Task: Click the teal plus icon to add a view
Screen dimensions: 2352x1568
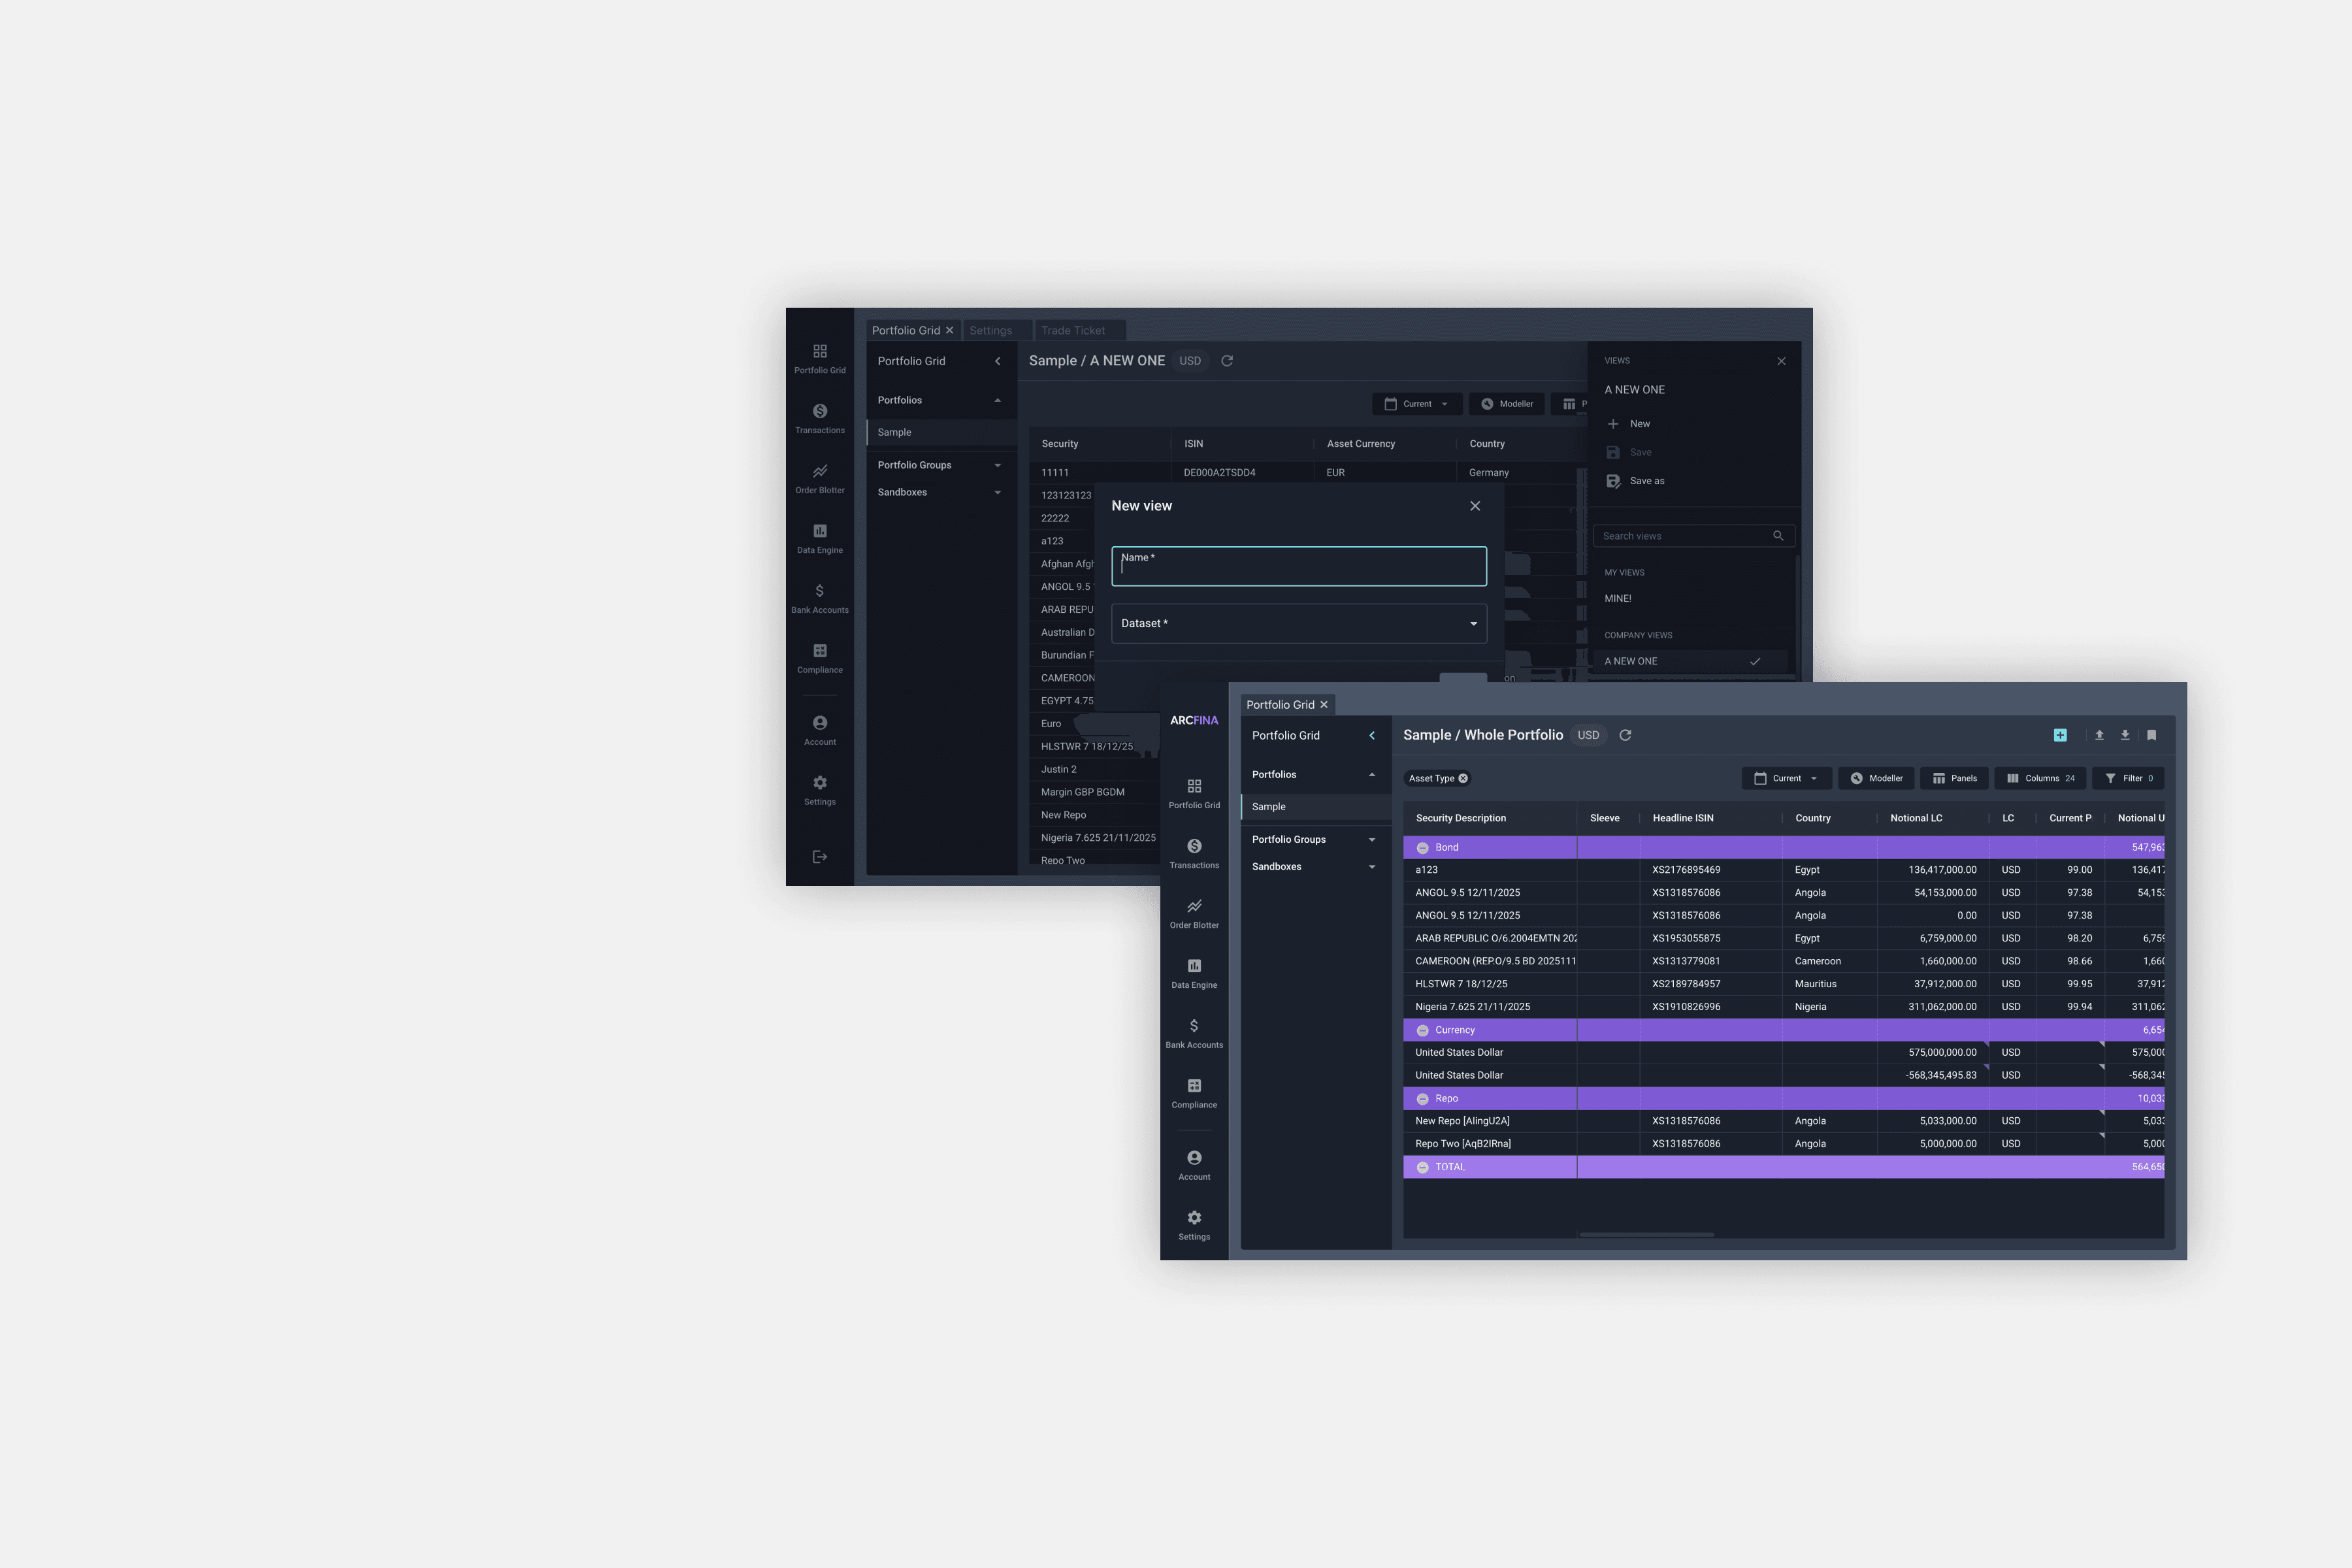Action: pos(2060,735)
